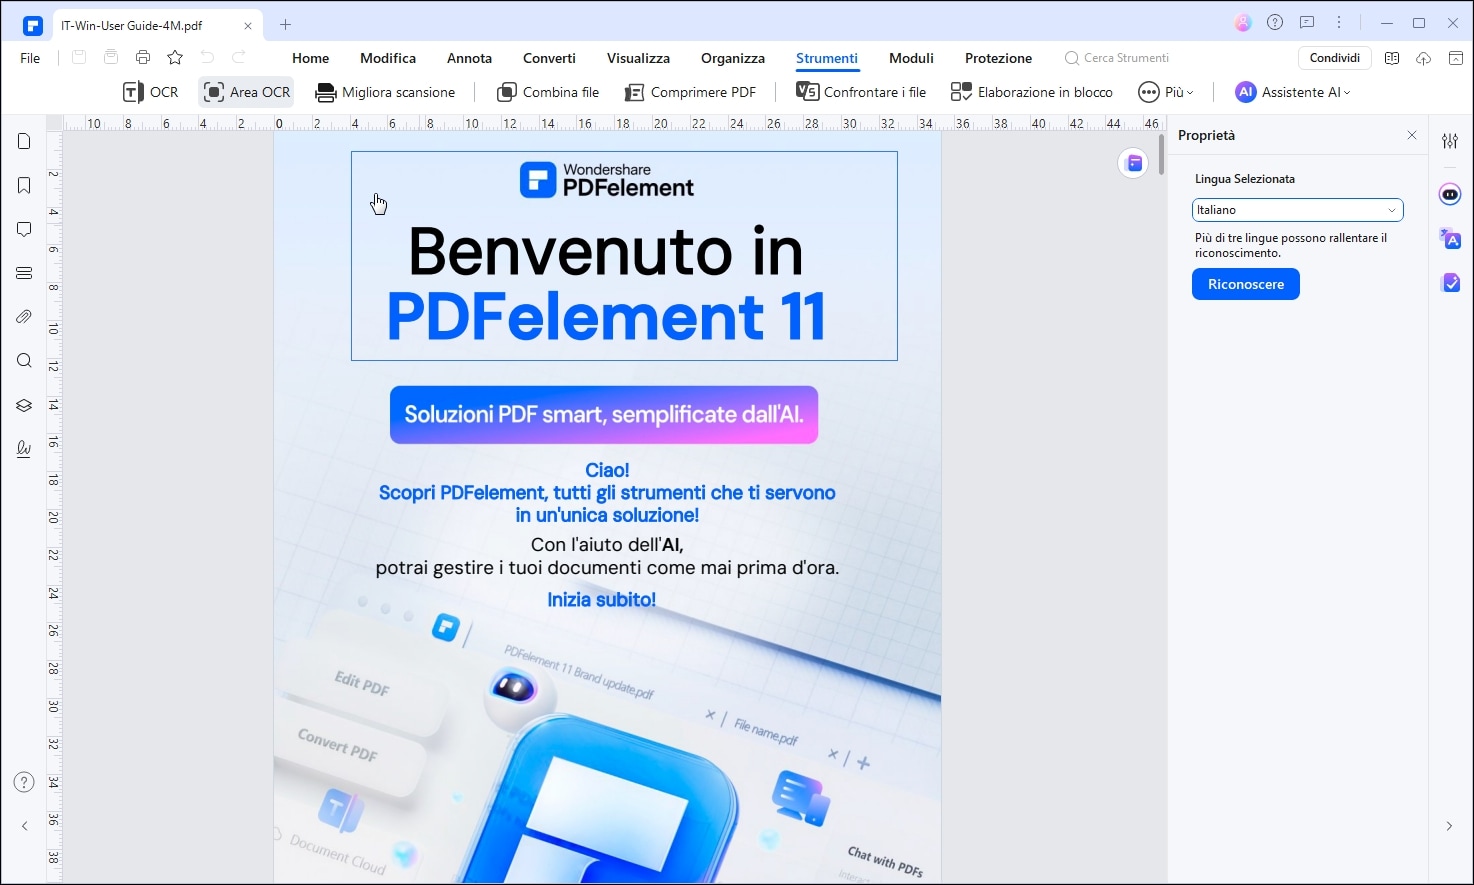Add a new tab with plus button
Screen dimensions: 1474x885
285,24
